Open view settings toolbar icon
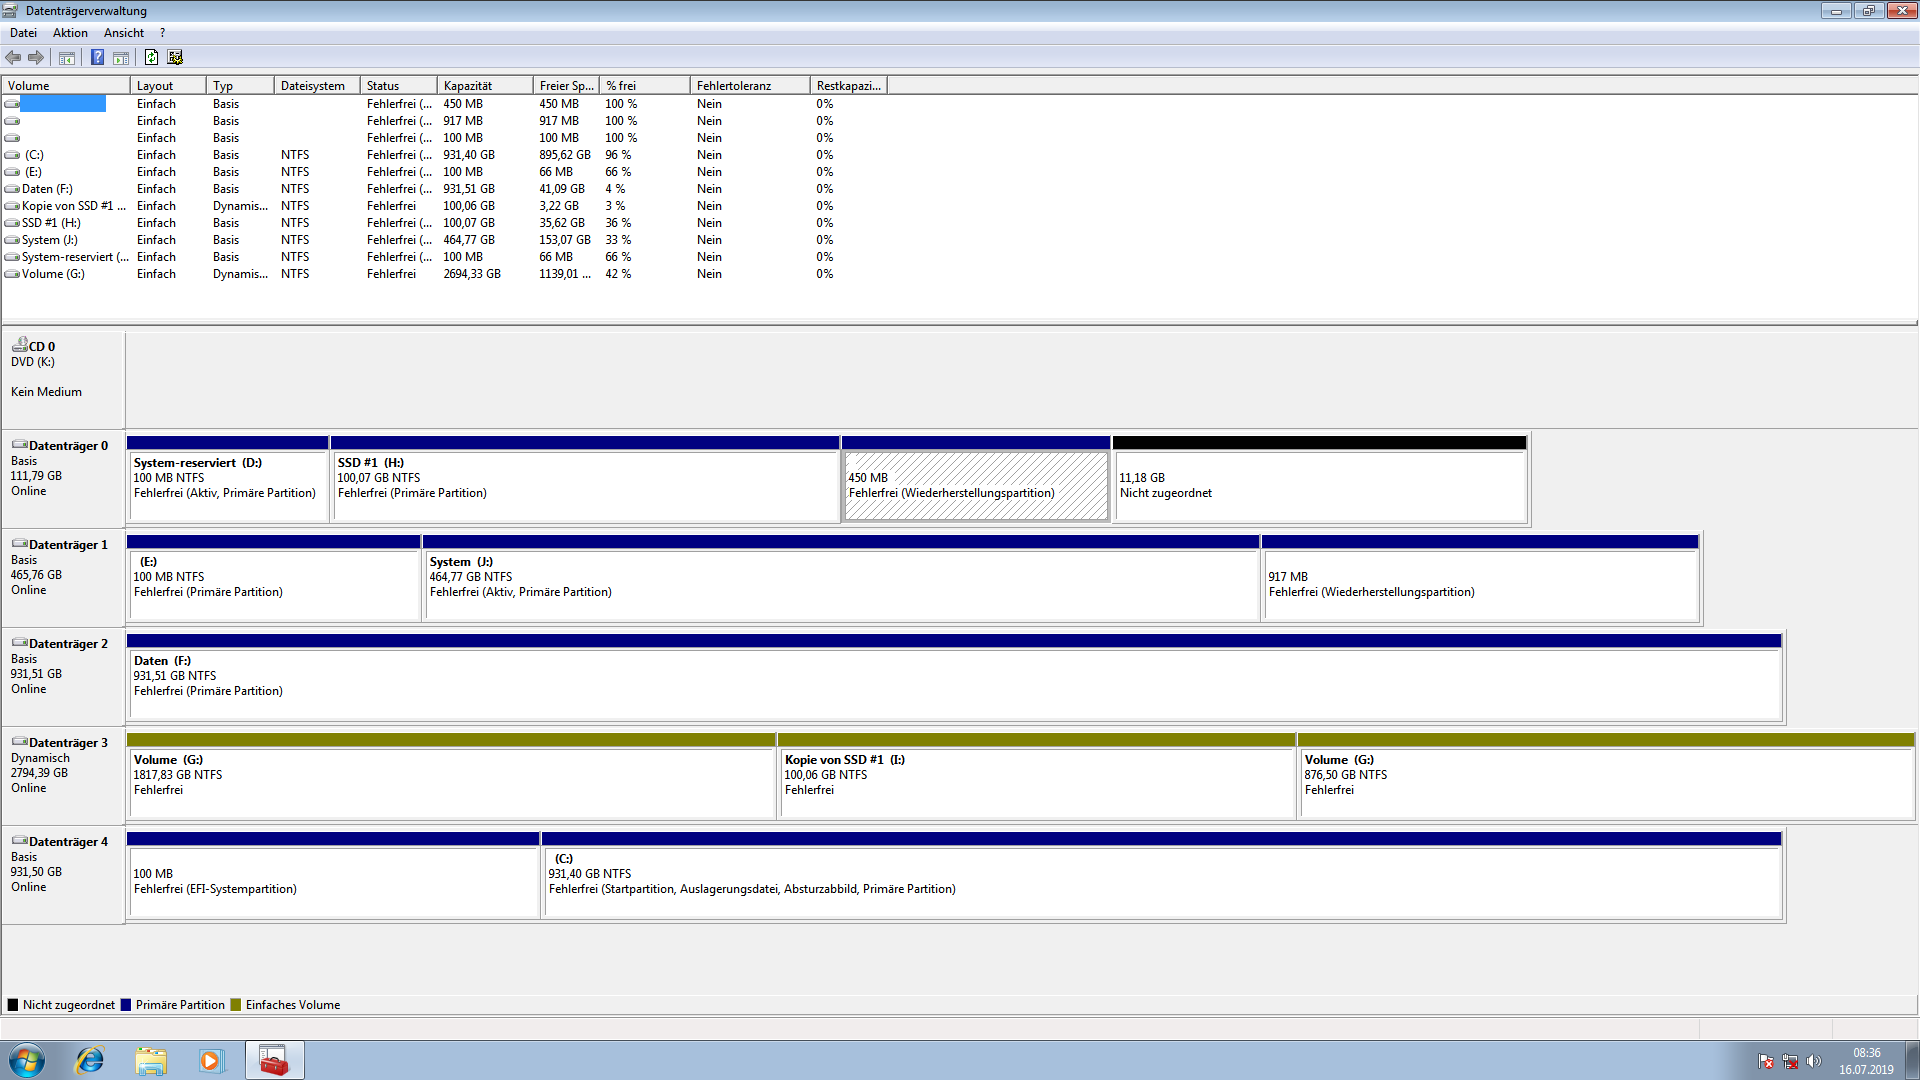 [175, 57]
